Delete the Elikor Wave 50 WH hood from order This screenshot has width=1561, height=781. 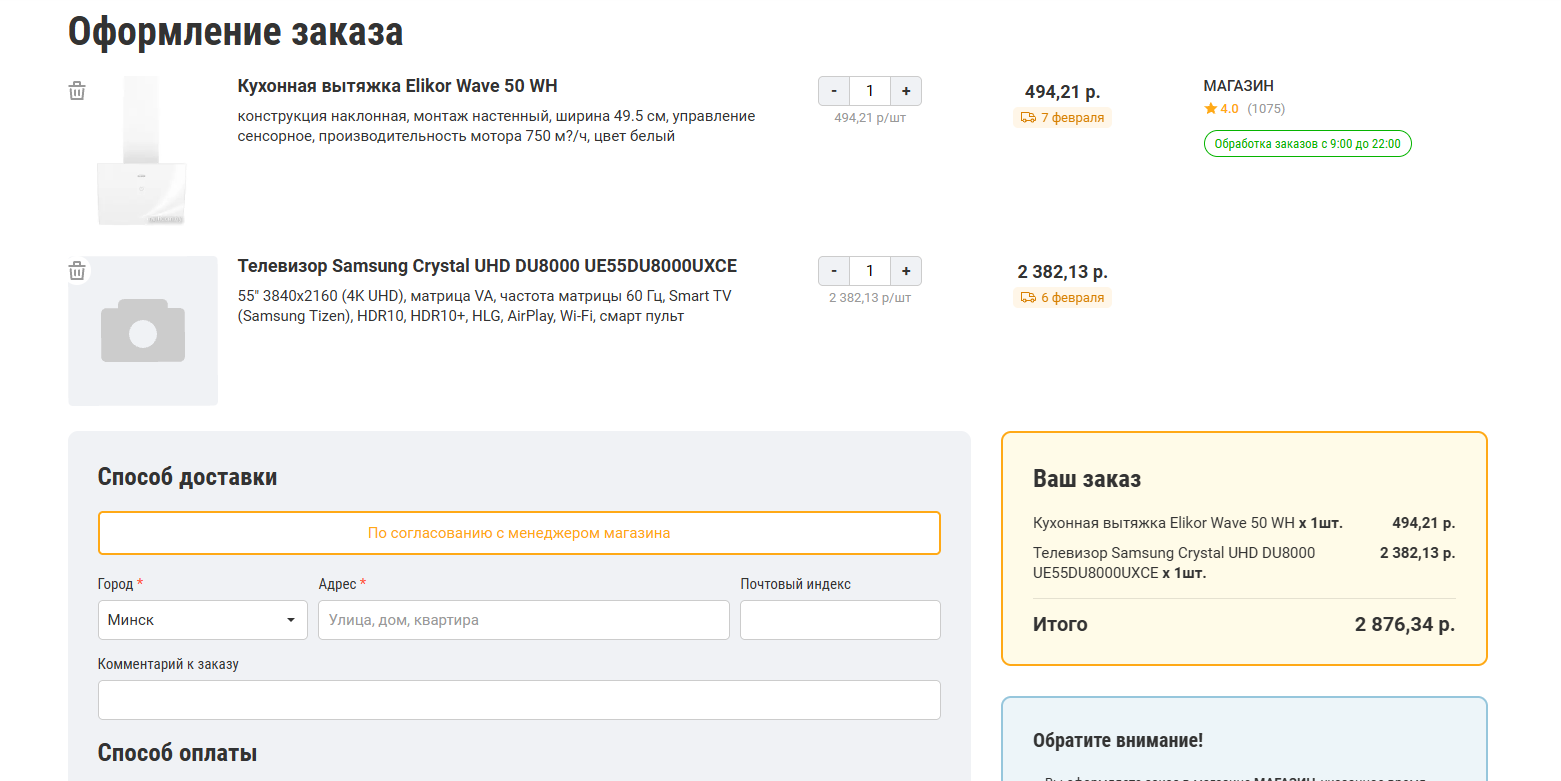(77, 91)
